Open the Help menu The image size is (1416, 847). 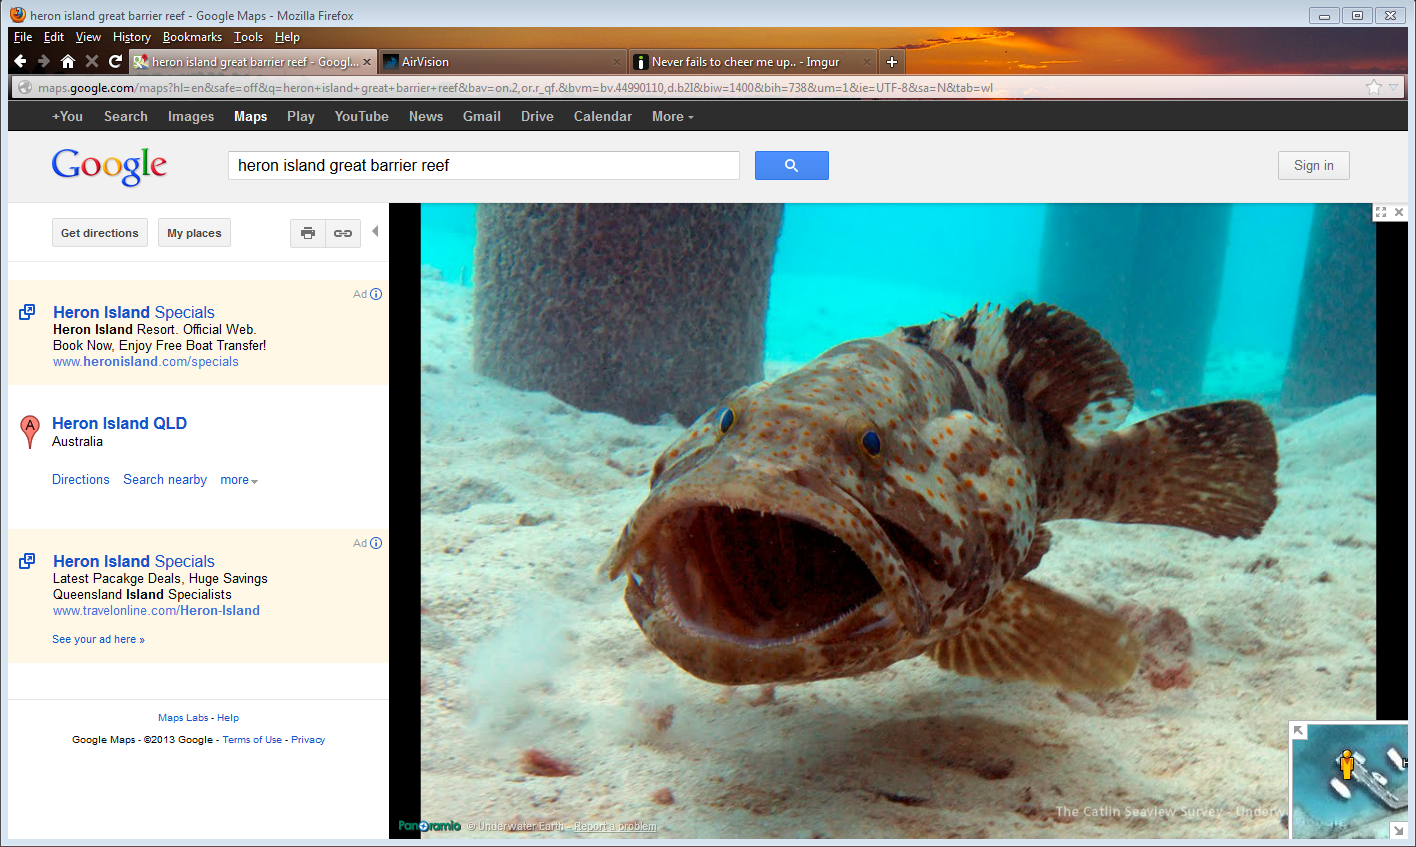tap(287, 37)
